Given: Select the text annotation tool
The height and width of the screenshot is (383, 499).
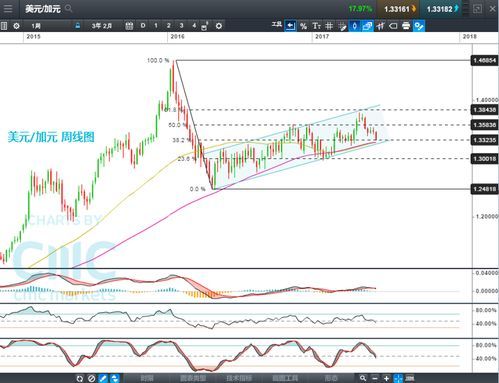Looking at the screenshot, I should (x=316, y=26).
